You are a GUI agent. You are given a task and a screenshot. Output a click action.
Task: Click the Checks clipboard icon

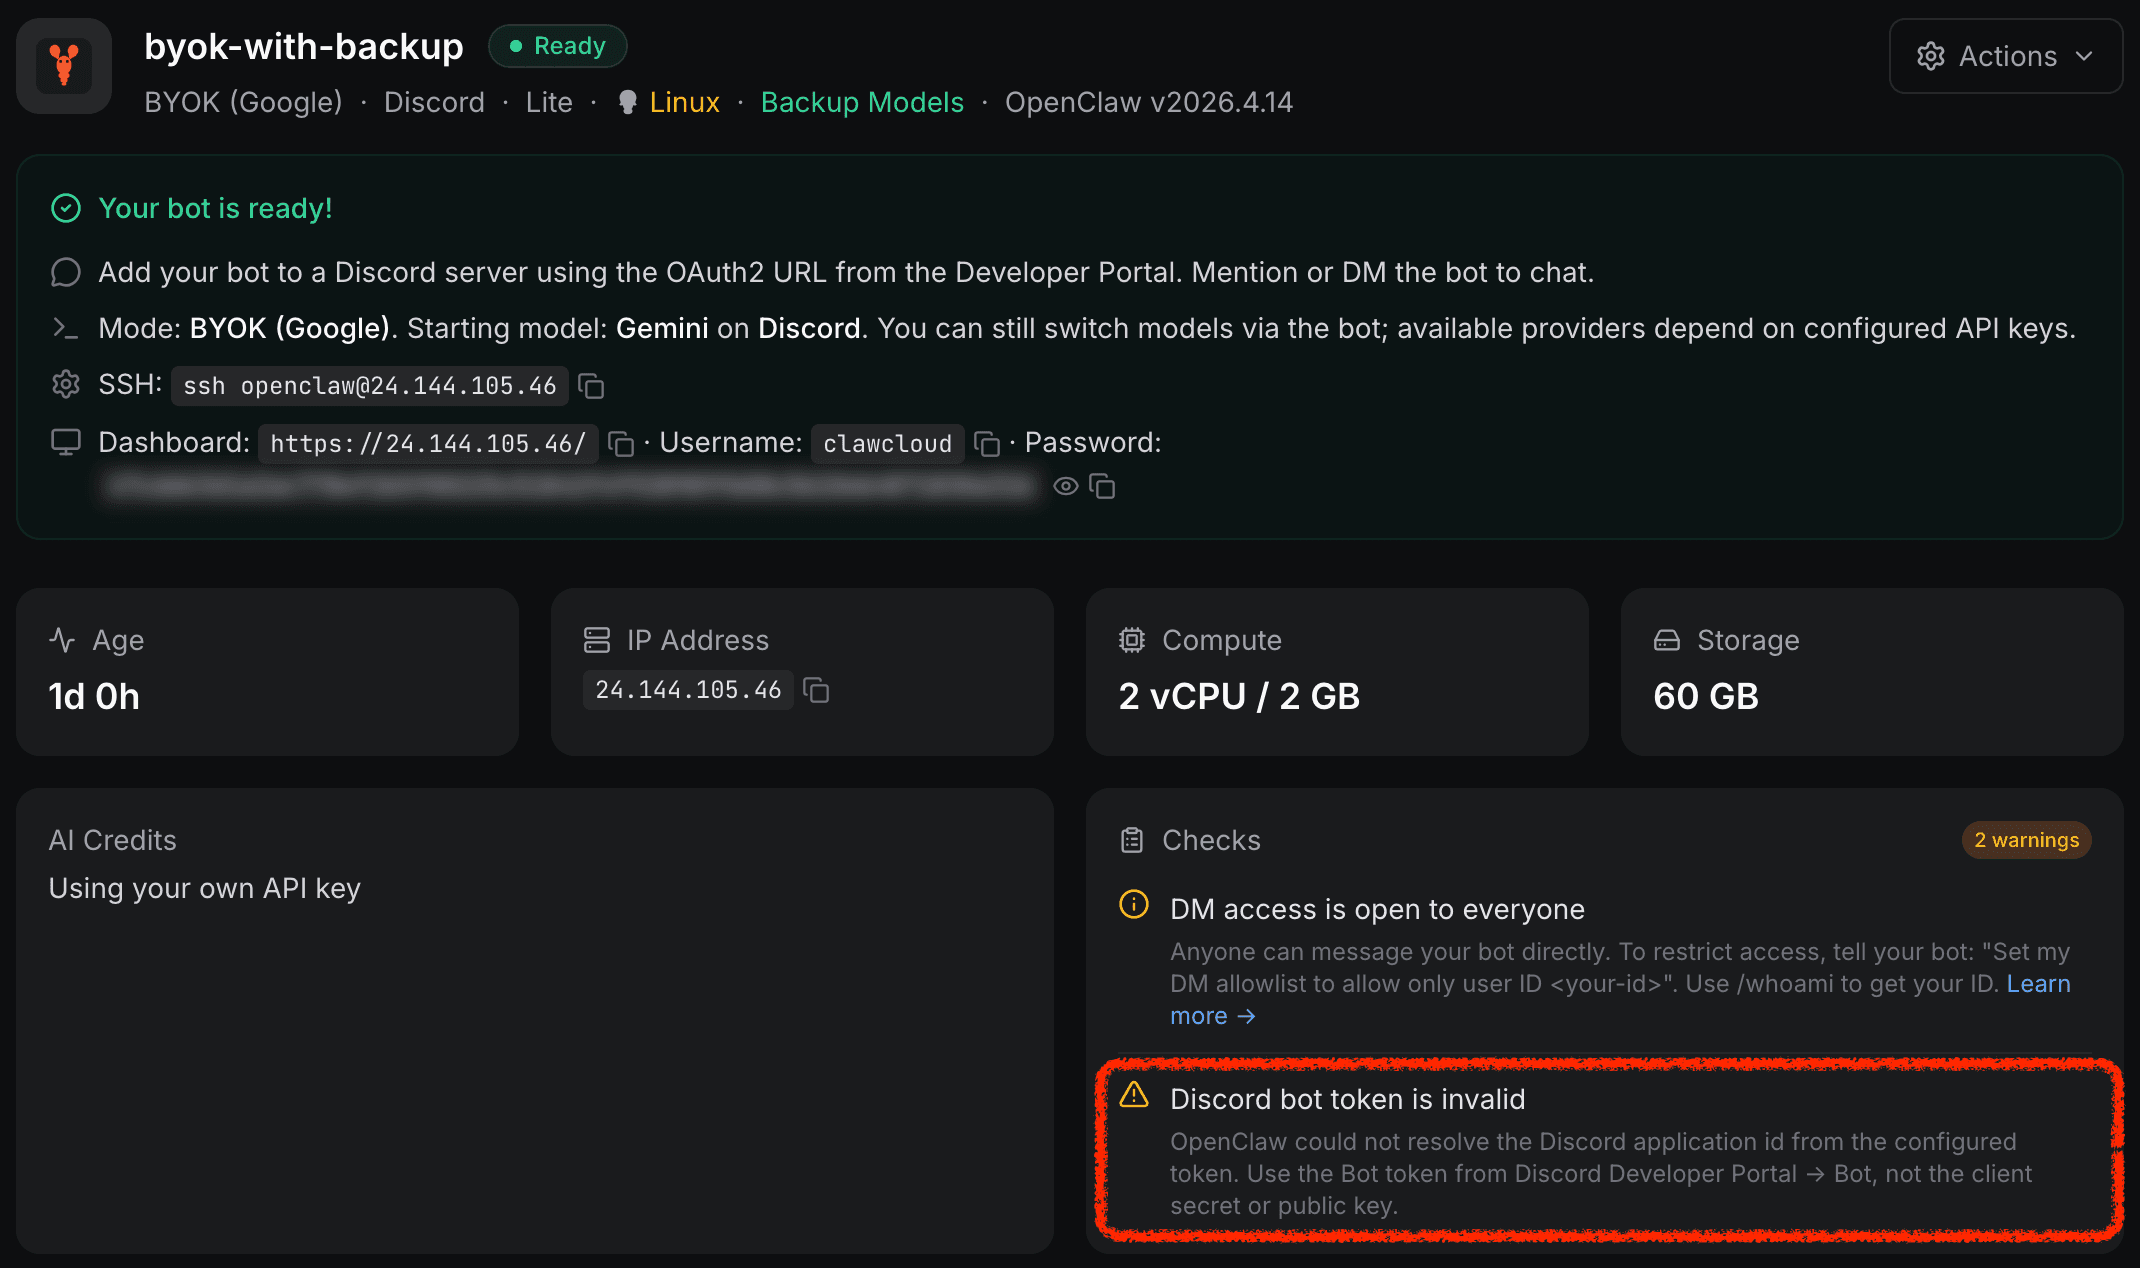click(x=1131, y=840)
